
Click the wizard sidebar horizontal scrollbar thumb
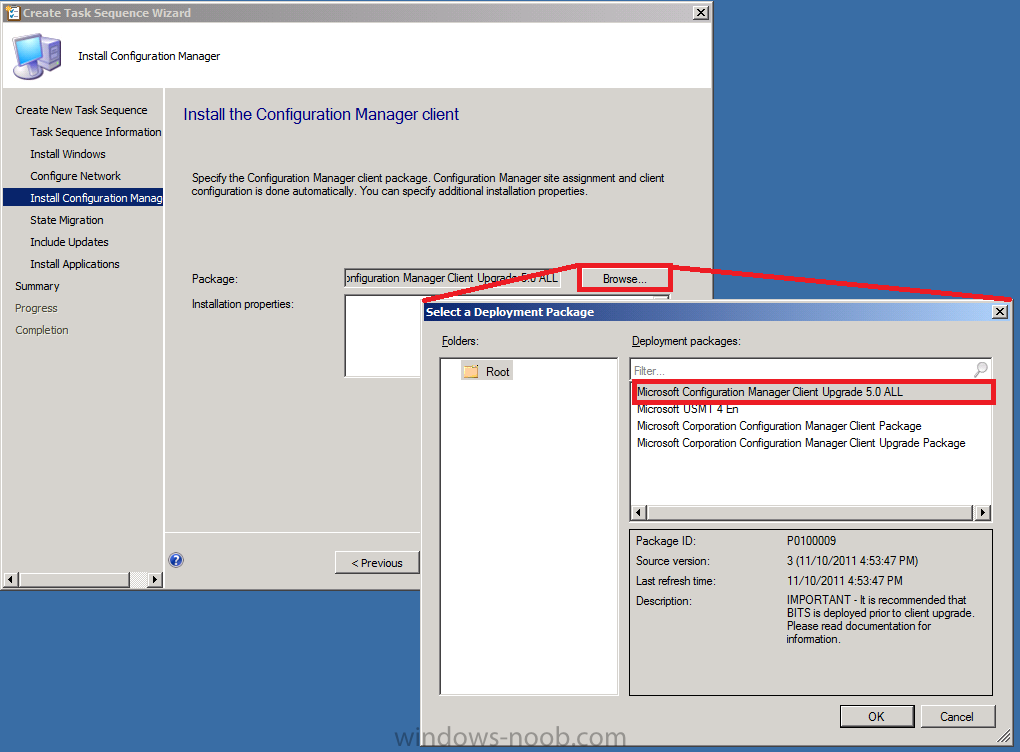click(74, 579)
